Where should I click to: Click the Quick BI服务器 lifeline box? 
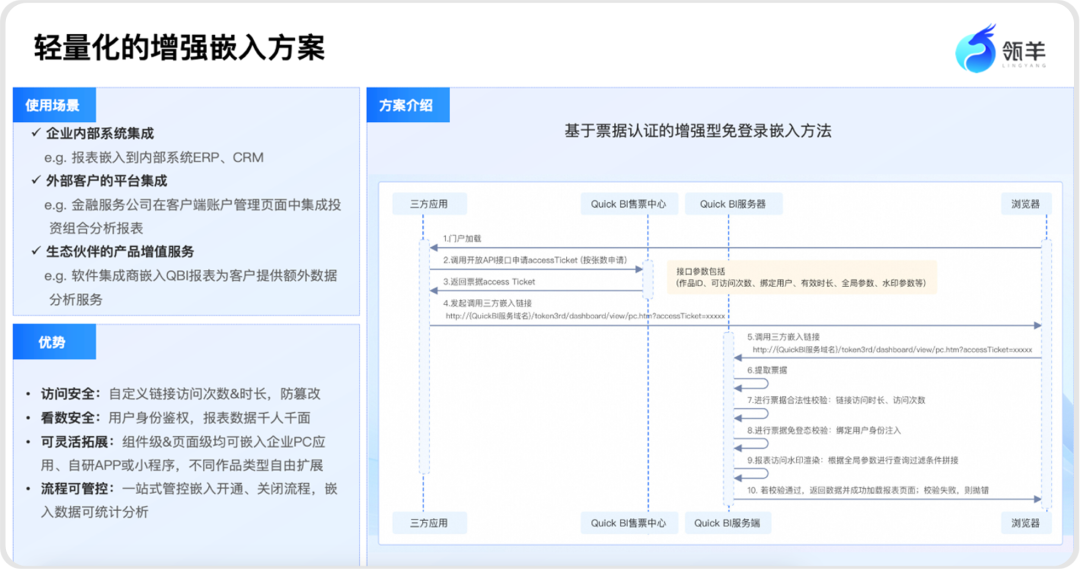pyautogui.click(x=733, y=204)
